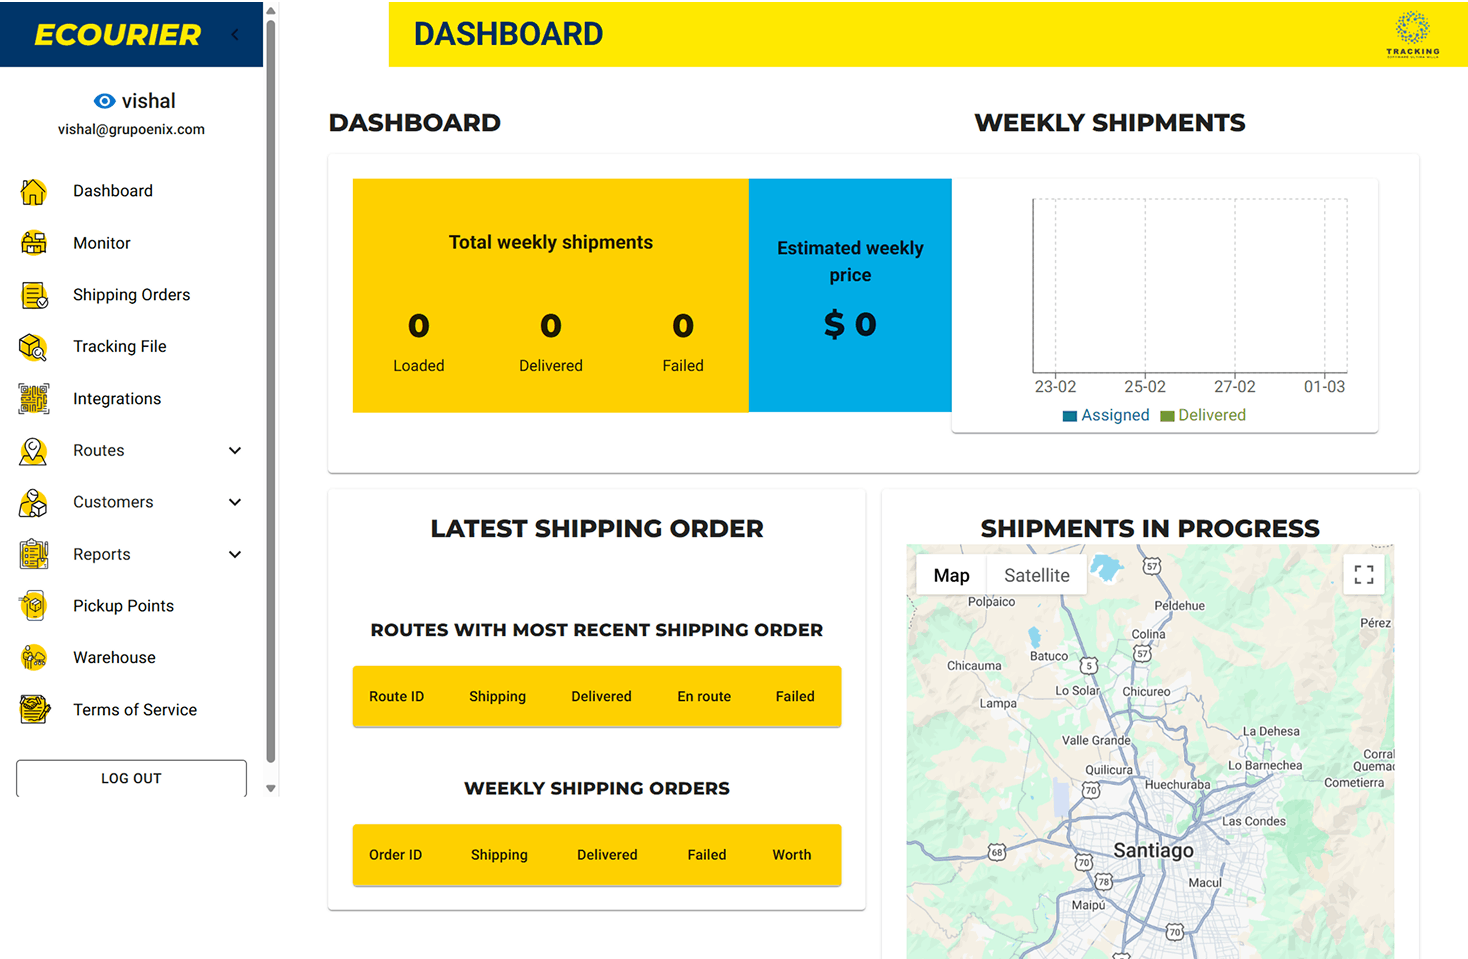Click the Pickup Points icon
Screen dimensions: 1468x959
pos(33,606)
